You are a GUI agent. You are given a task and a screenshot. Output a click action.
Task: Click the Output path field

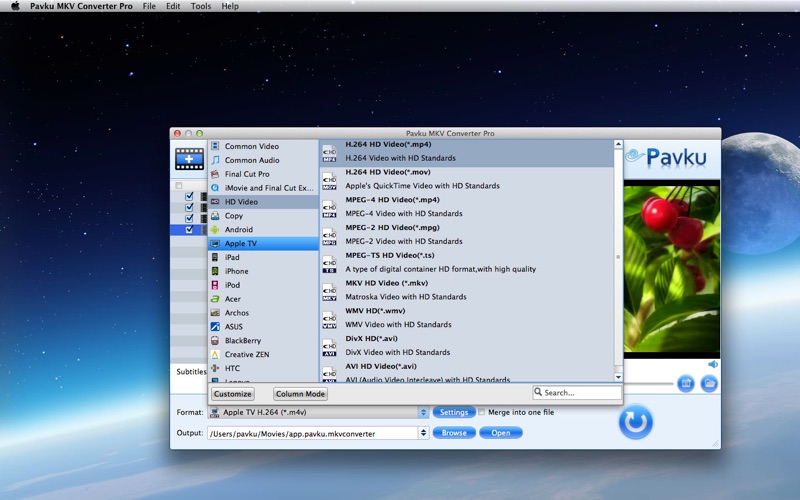tap(313, 433)
